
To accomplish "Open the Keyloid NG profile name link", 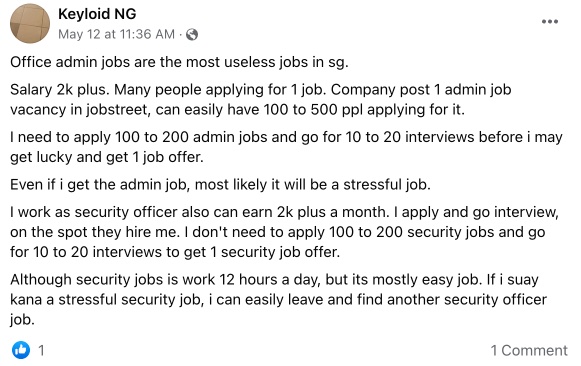I will pyautogui.click(x=97, y=14).
